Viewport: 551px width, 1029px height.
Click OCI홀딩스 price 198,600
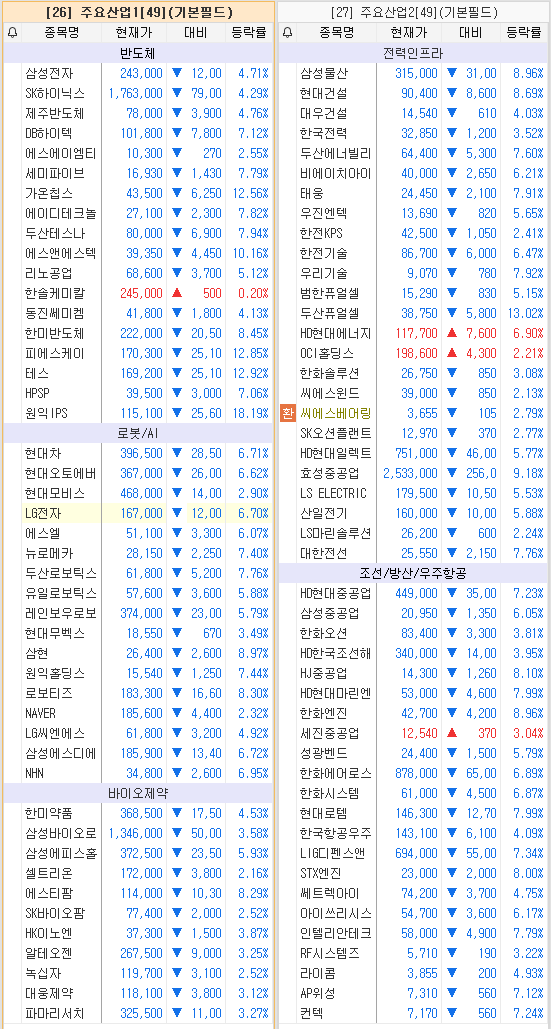point(416,354)
